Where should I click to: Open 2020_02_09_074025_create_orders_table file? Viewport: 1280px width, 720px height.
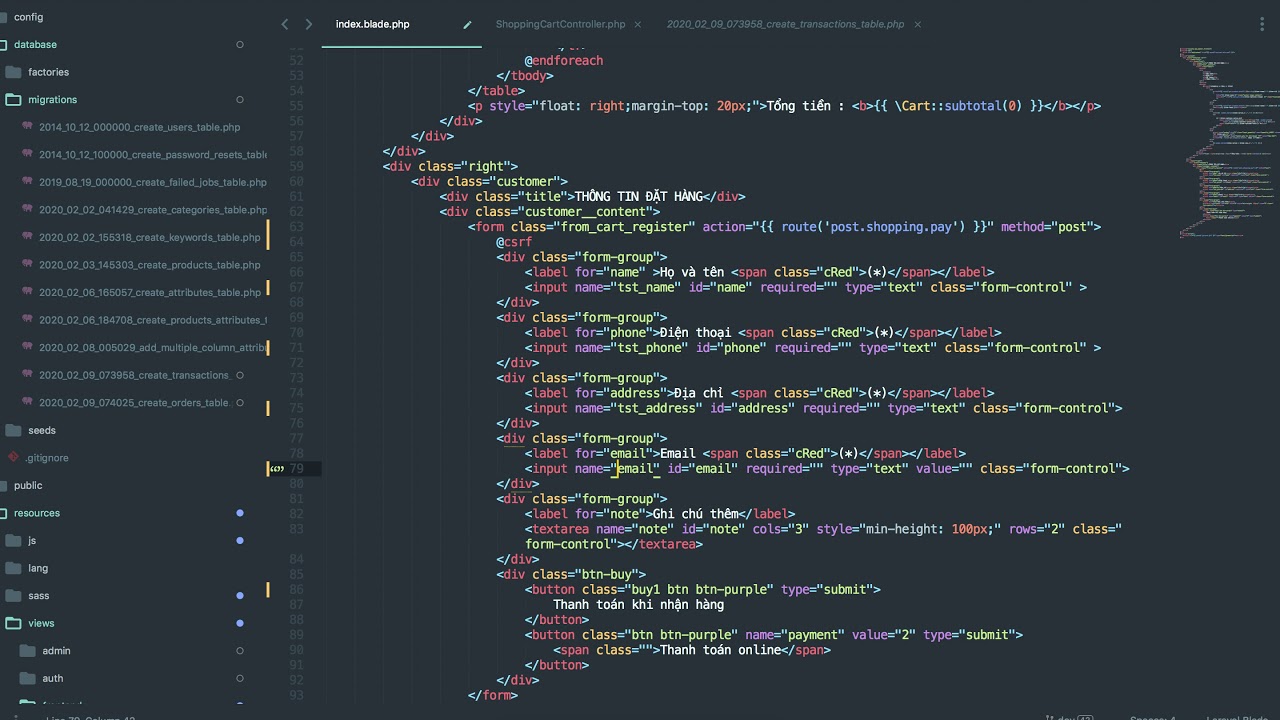click(x=134, y=402)
